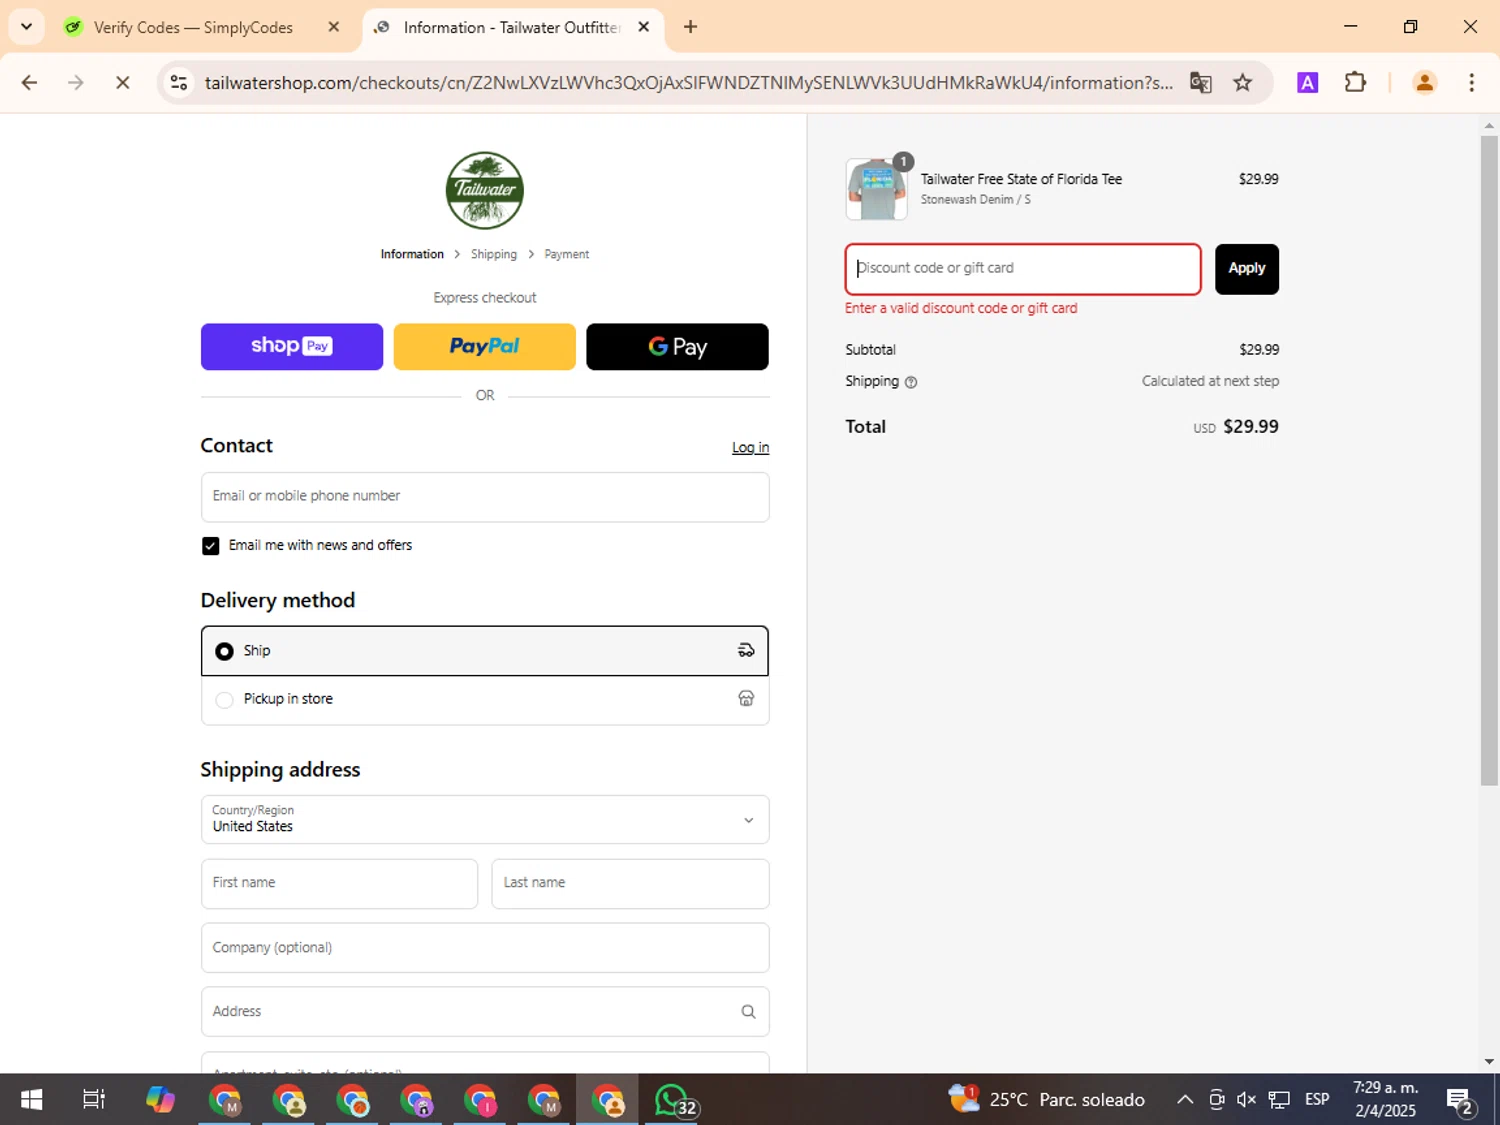Viewport: 1500px width, 1125px height.
Task: Click the scrollbar down arrow
Action: [1489, 1062]
